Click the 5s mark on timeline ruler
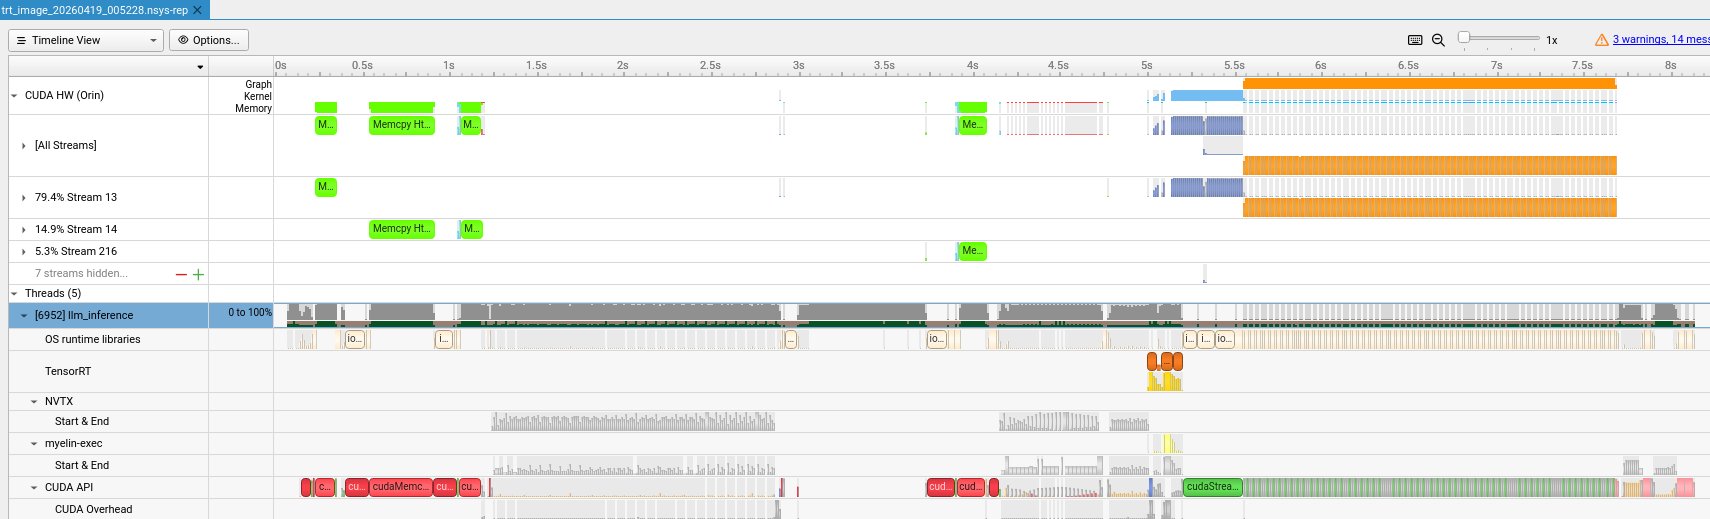Viewport: 1710px width, 519px height. 1147,66
